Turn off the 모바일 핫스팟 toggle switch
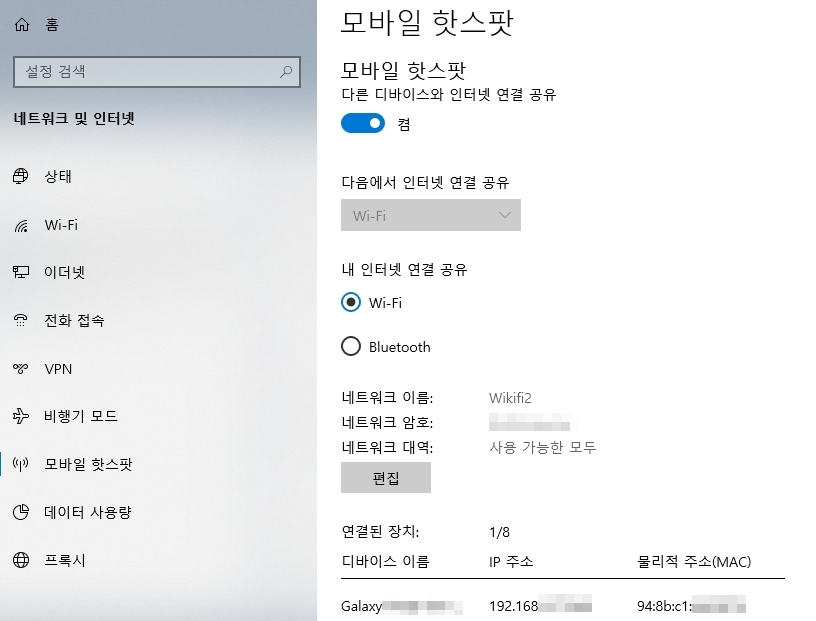The height and width of the screenshot is (621, 816). click(363, 123)
